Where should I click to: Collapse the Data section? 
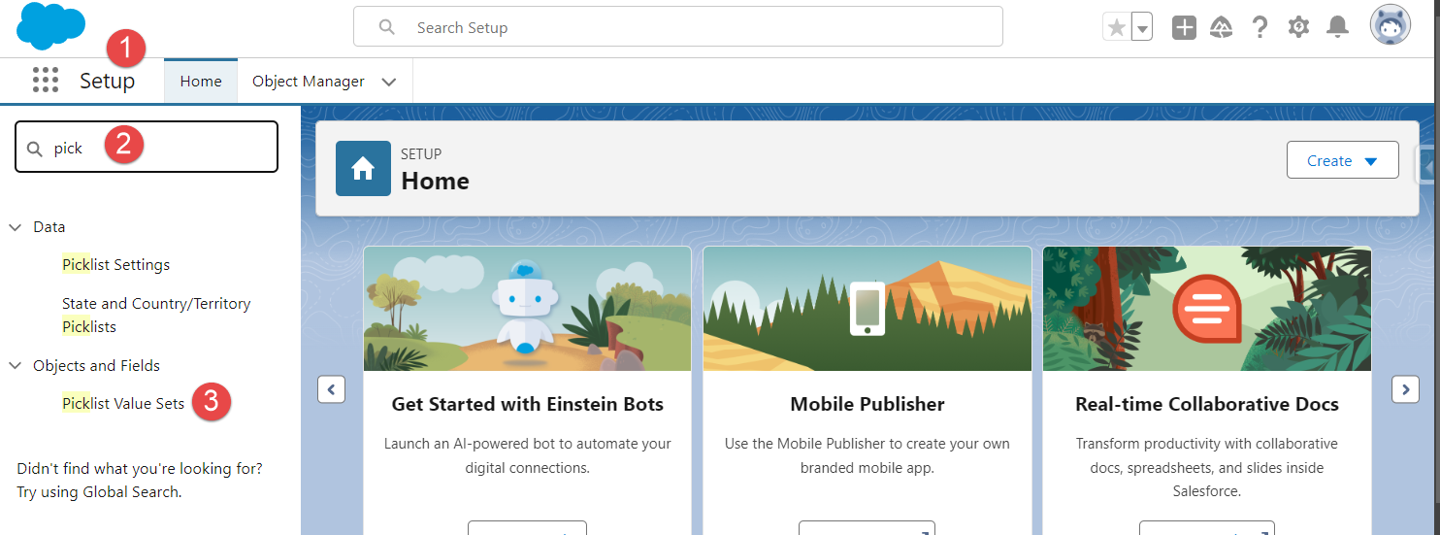coord(15,227)
